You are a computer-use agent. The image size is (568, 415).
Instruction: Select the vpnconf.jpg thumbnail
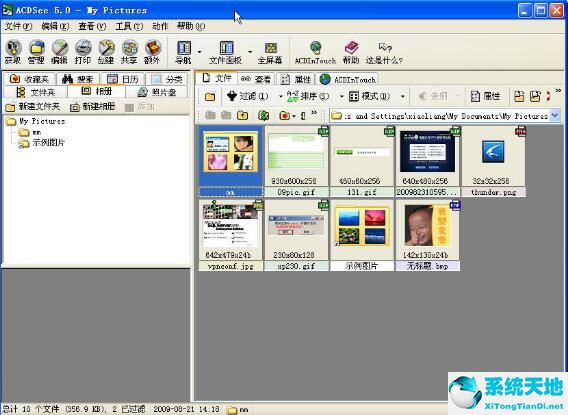231,235
